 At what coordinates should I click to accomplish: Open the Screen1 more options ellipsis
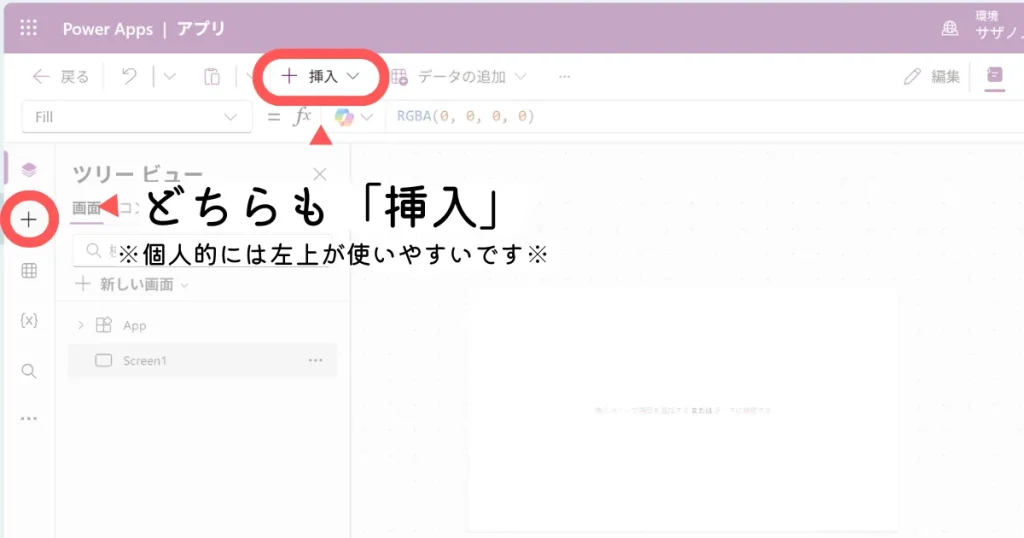pyautogui.click(x=316, y=360)
